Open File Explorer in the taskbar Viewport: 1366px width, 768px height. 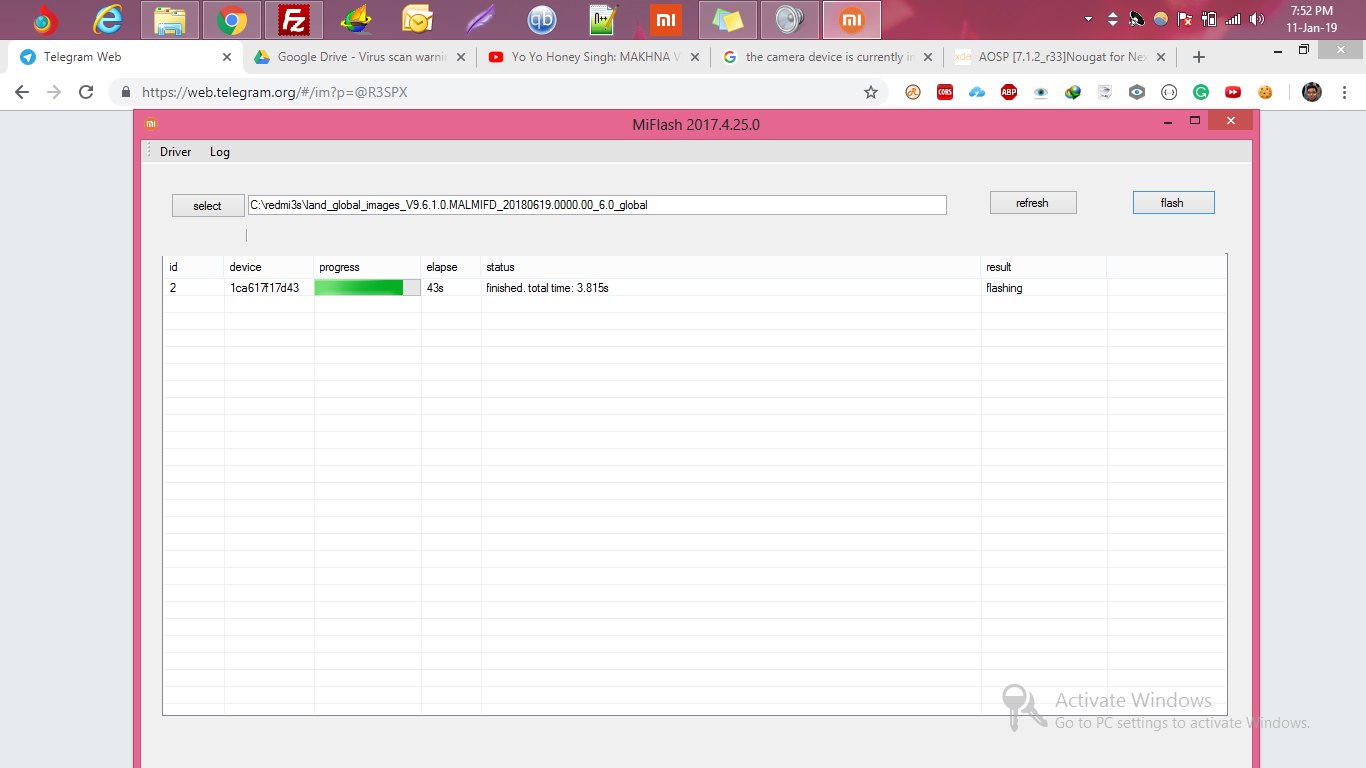pyautogui.click(x=170, y=19)
